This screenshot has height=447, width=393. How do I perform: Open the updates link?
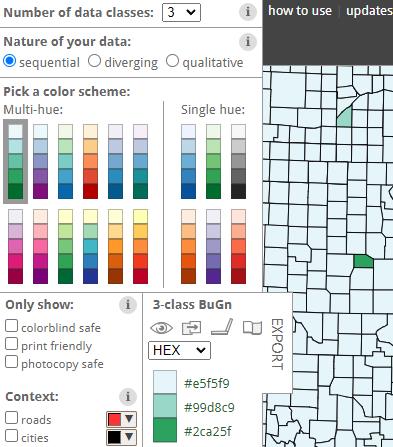[369, 11]
